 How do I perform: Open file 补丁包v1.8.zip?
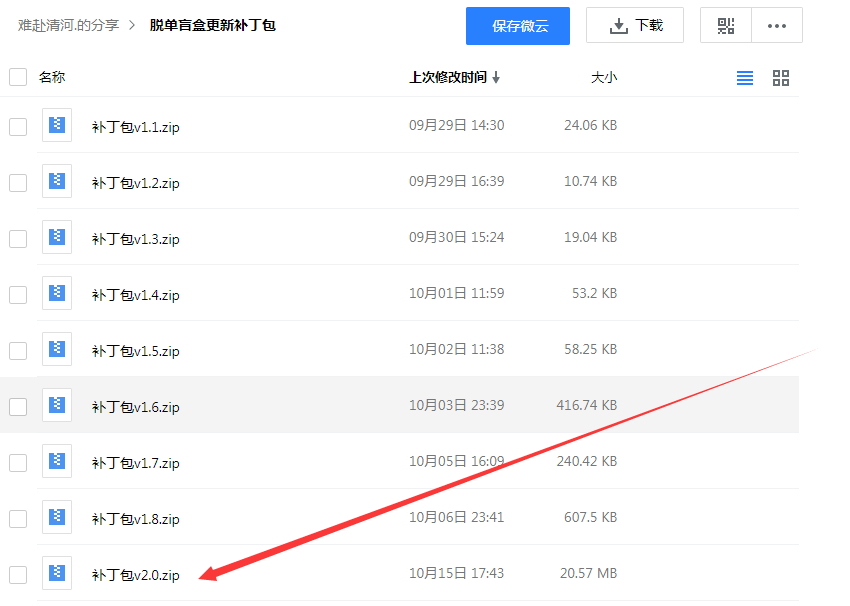[x=136, y=519]
